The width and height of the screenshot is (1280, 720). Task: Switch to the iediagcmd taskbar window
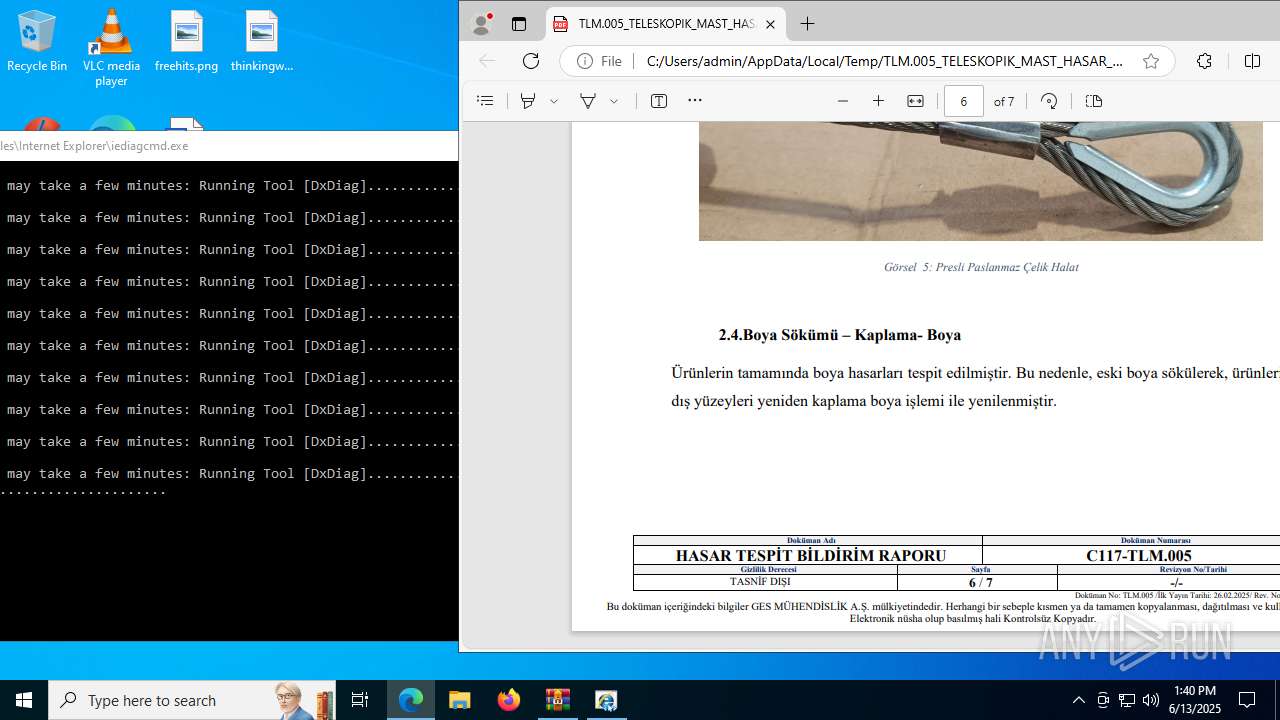pos(606,700)
